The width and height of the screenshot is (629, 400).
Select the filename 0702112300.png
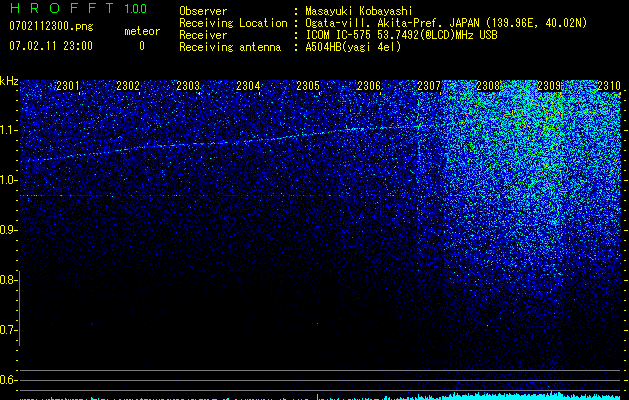point(51,27)
